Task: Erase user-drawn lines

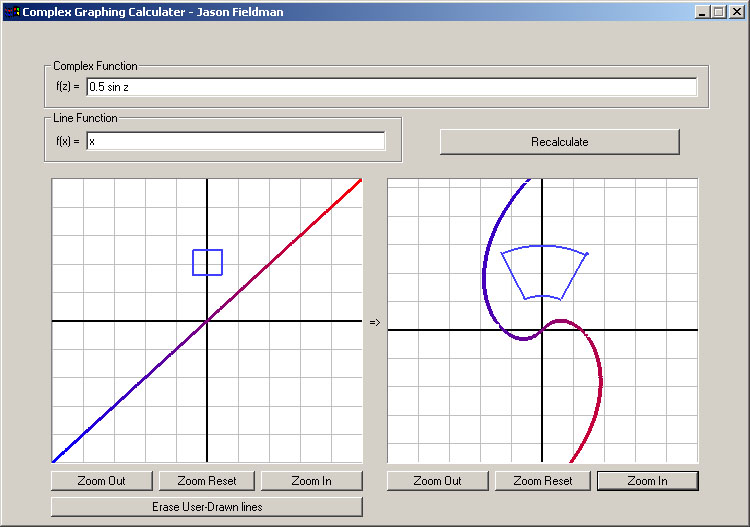Action: tap(207, 507)
